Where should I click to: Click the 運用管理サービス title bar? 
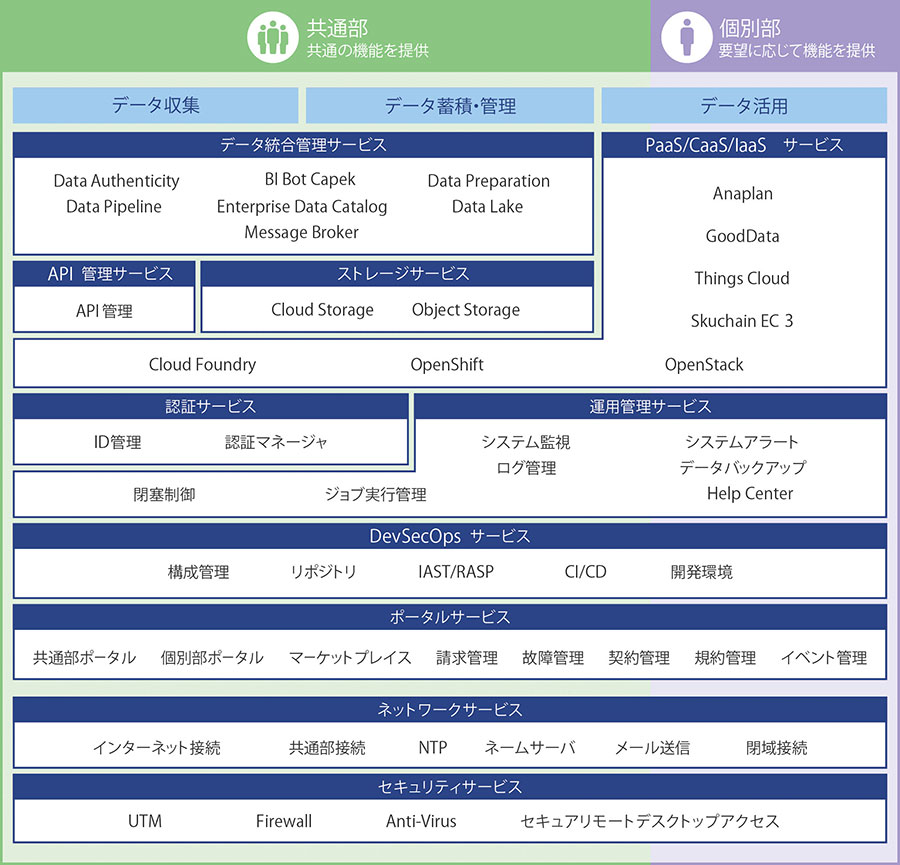650,406
